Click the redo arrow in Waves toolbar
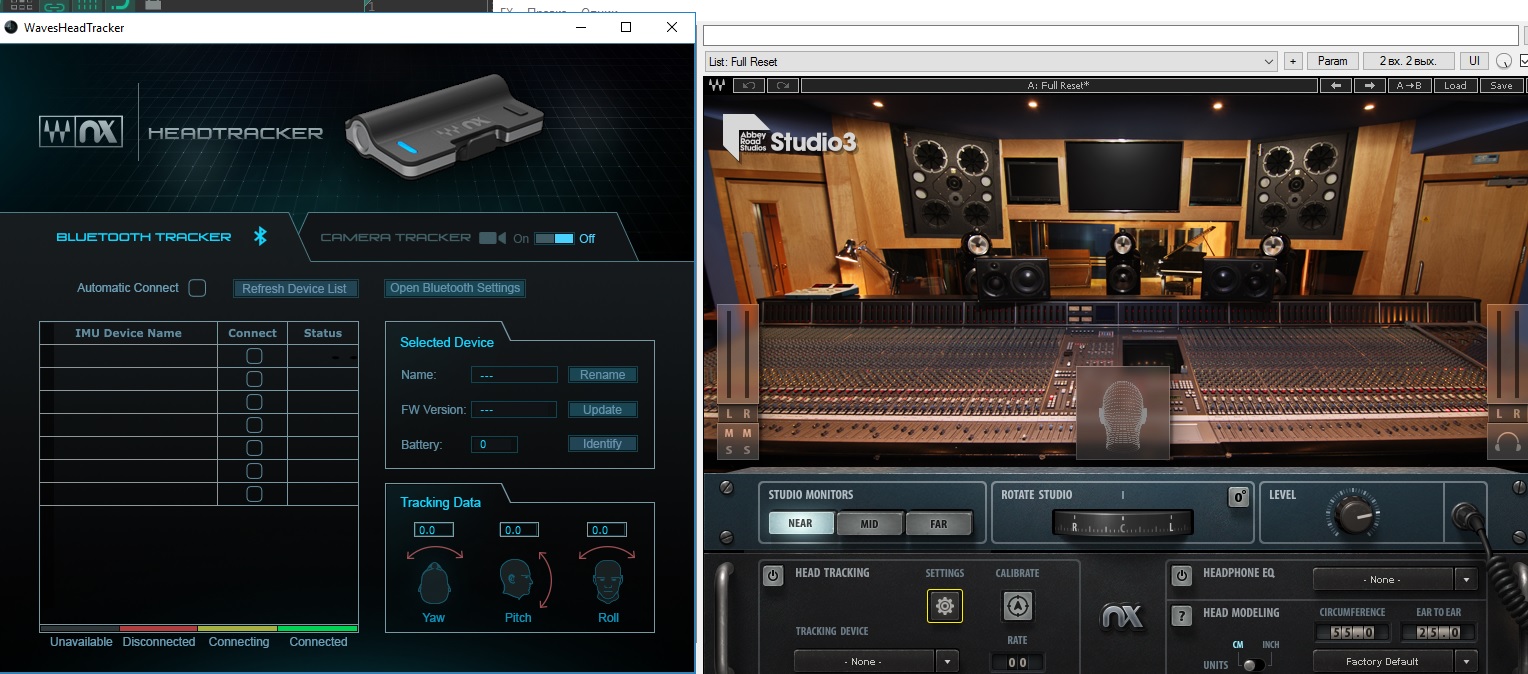Image resolution: width=1528 pixels, height=674 pixels. pyautogui.click(x=783, y=86)
